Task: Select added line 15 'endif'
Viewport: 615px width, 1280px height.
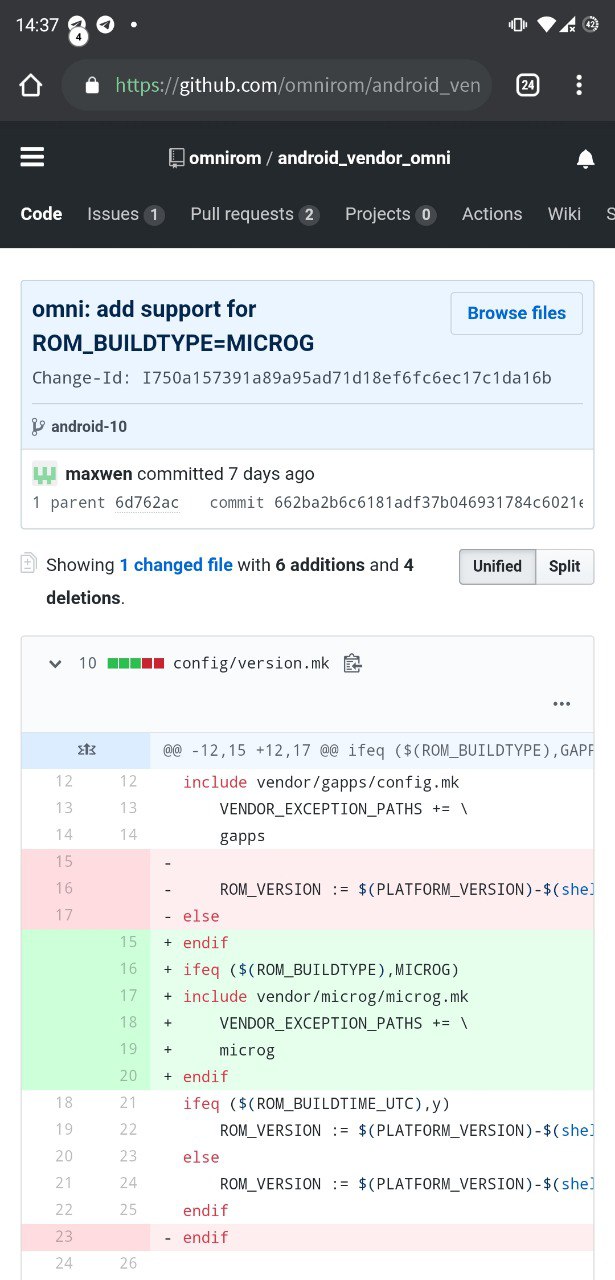Action: [x=307, y=943]
